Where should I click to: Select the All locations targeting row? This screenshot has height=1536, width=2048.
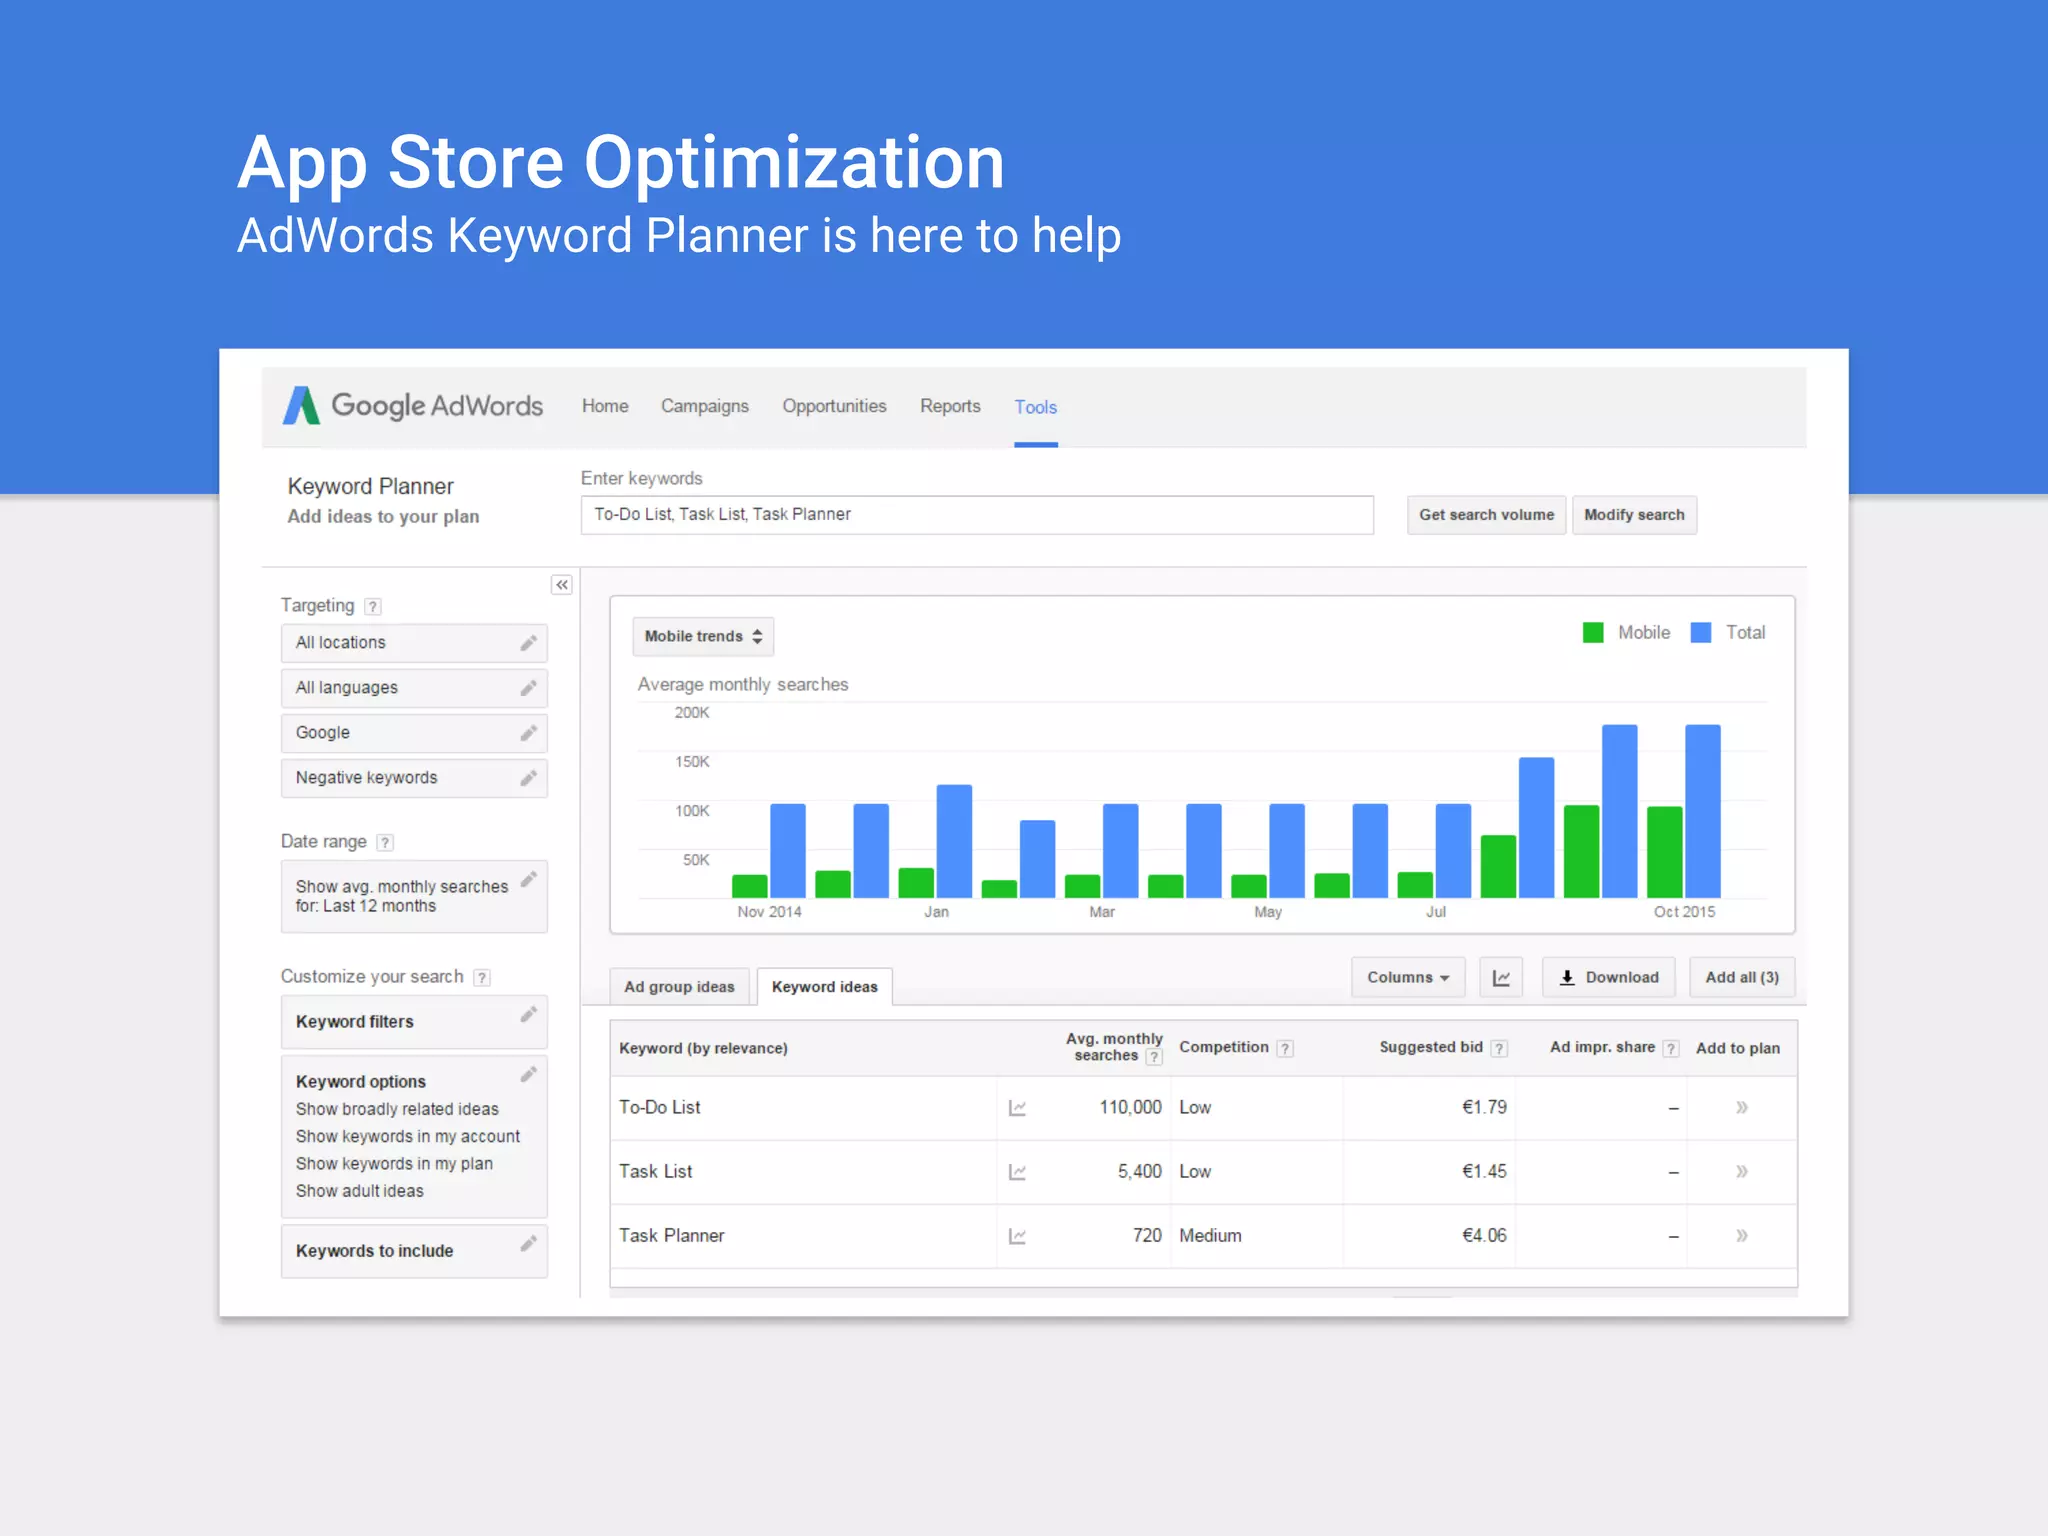[414, 643]
